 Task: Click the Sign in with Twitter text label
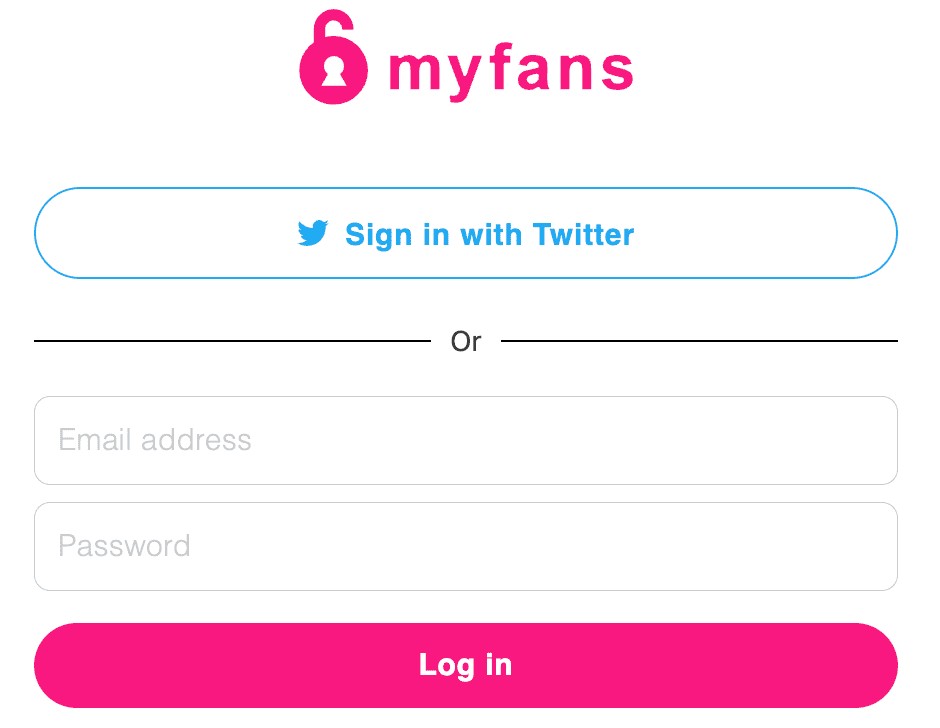[489, 234]
